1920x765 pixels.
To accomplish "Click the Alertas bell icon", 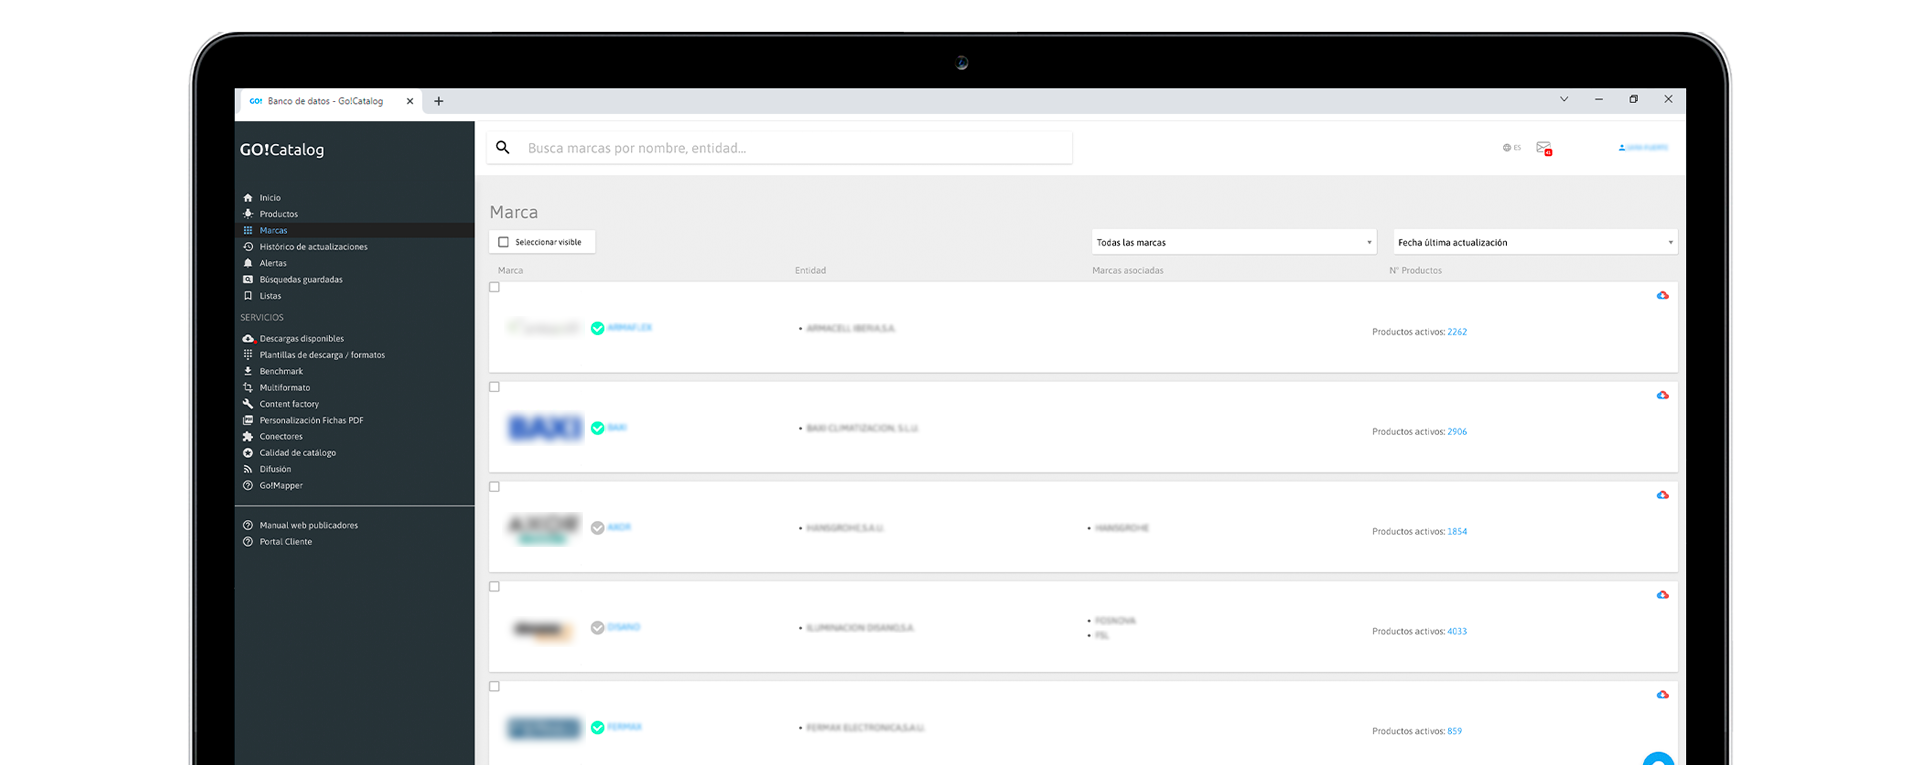I will (x=248, y=263).
